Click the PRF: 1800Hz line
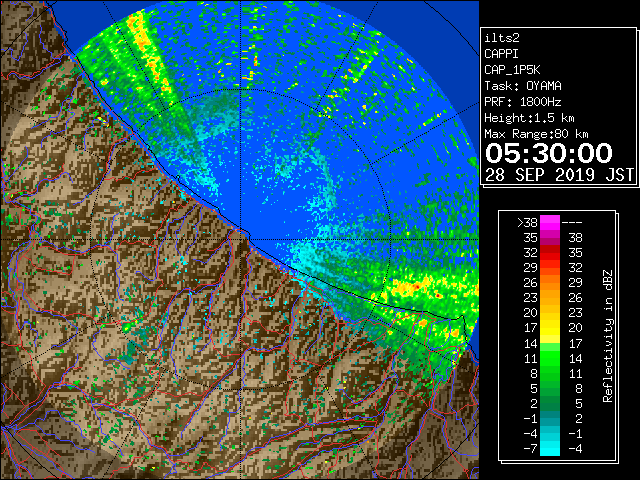This screenshot has height=480, width=640. [x=523, y=102]
